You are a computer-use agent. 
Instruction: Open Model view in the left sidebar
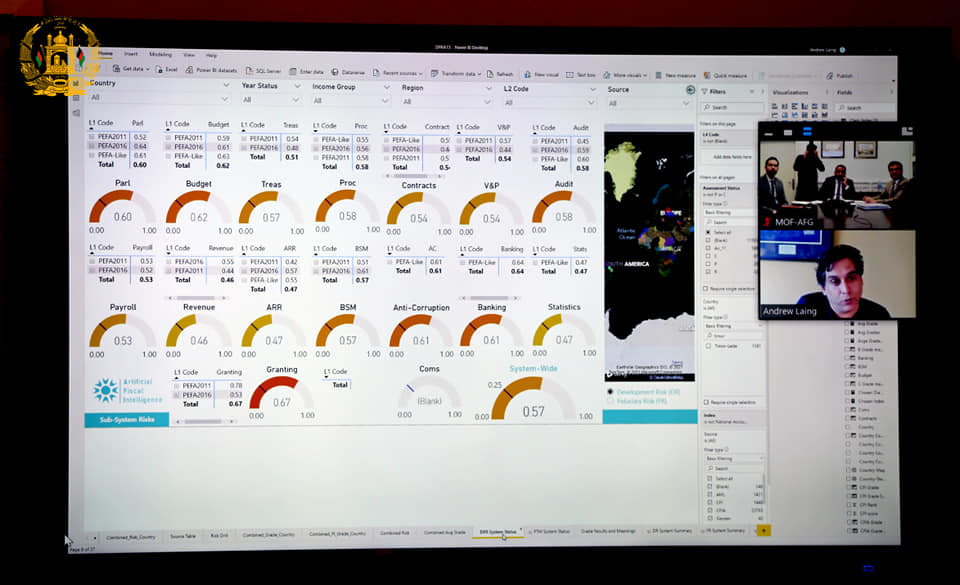76,113
